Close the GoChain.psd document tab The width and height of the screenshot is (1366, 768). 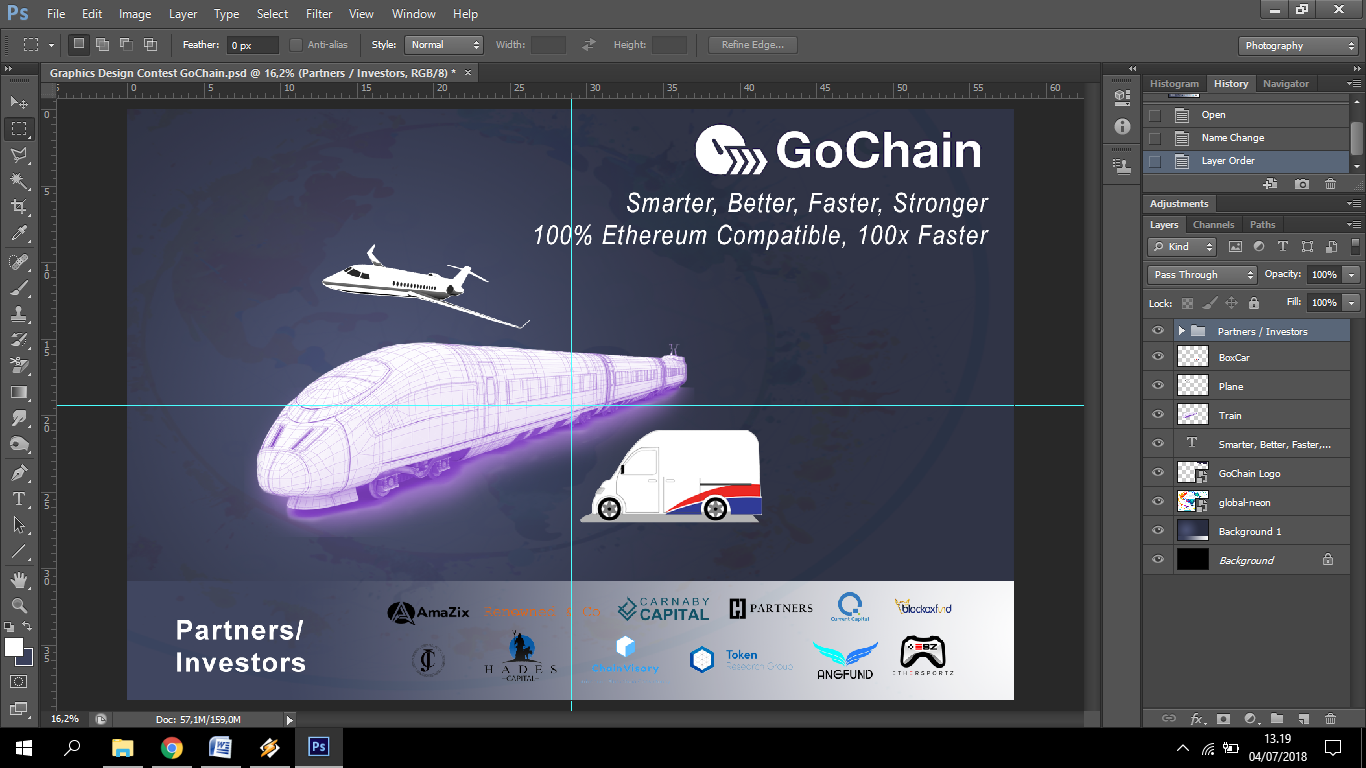click(x=467, y=73)
